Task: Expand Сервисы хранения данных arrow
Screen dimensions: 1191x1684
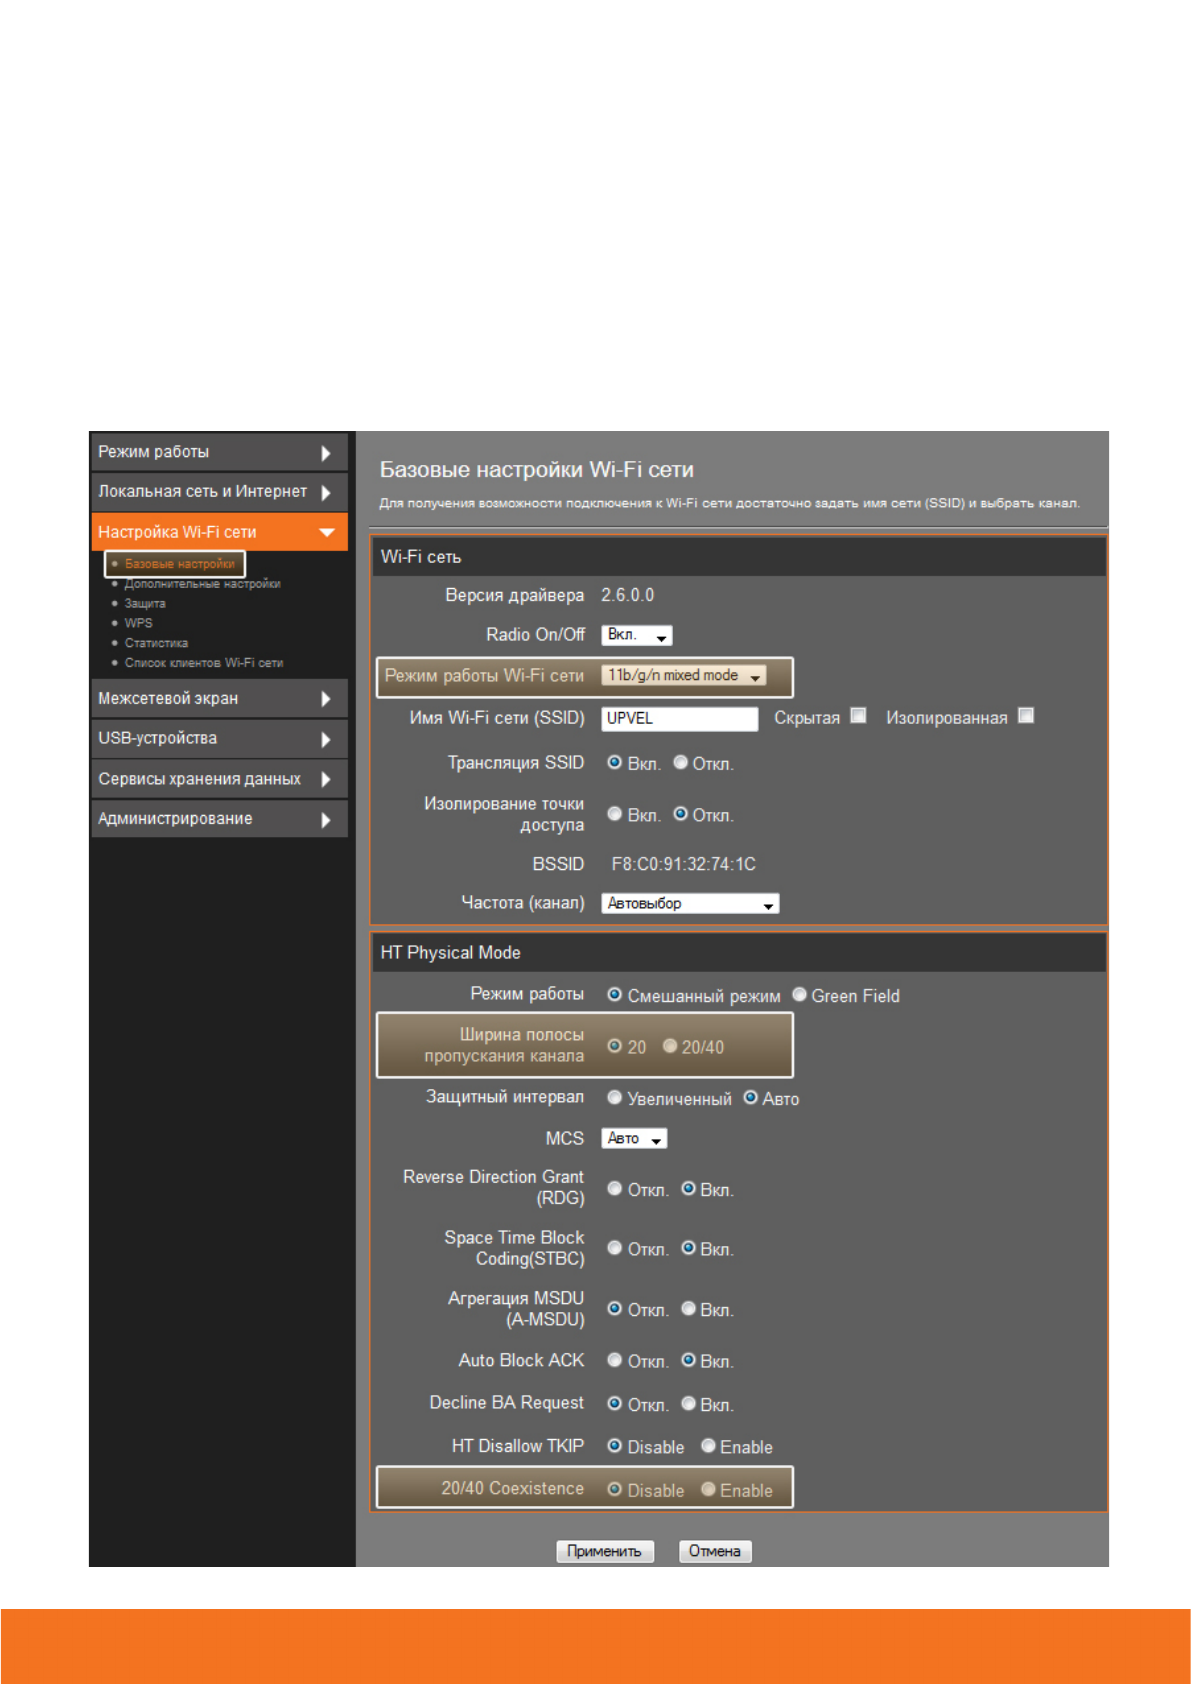Action: 325,780
